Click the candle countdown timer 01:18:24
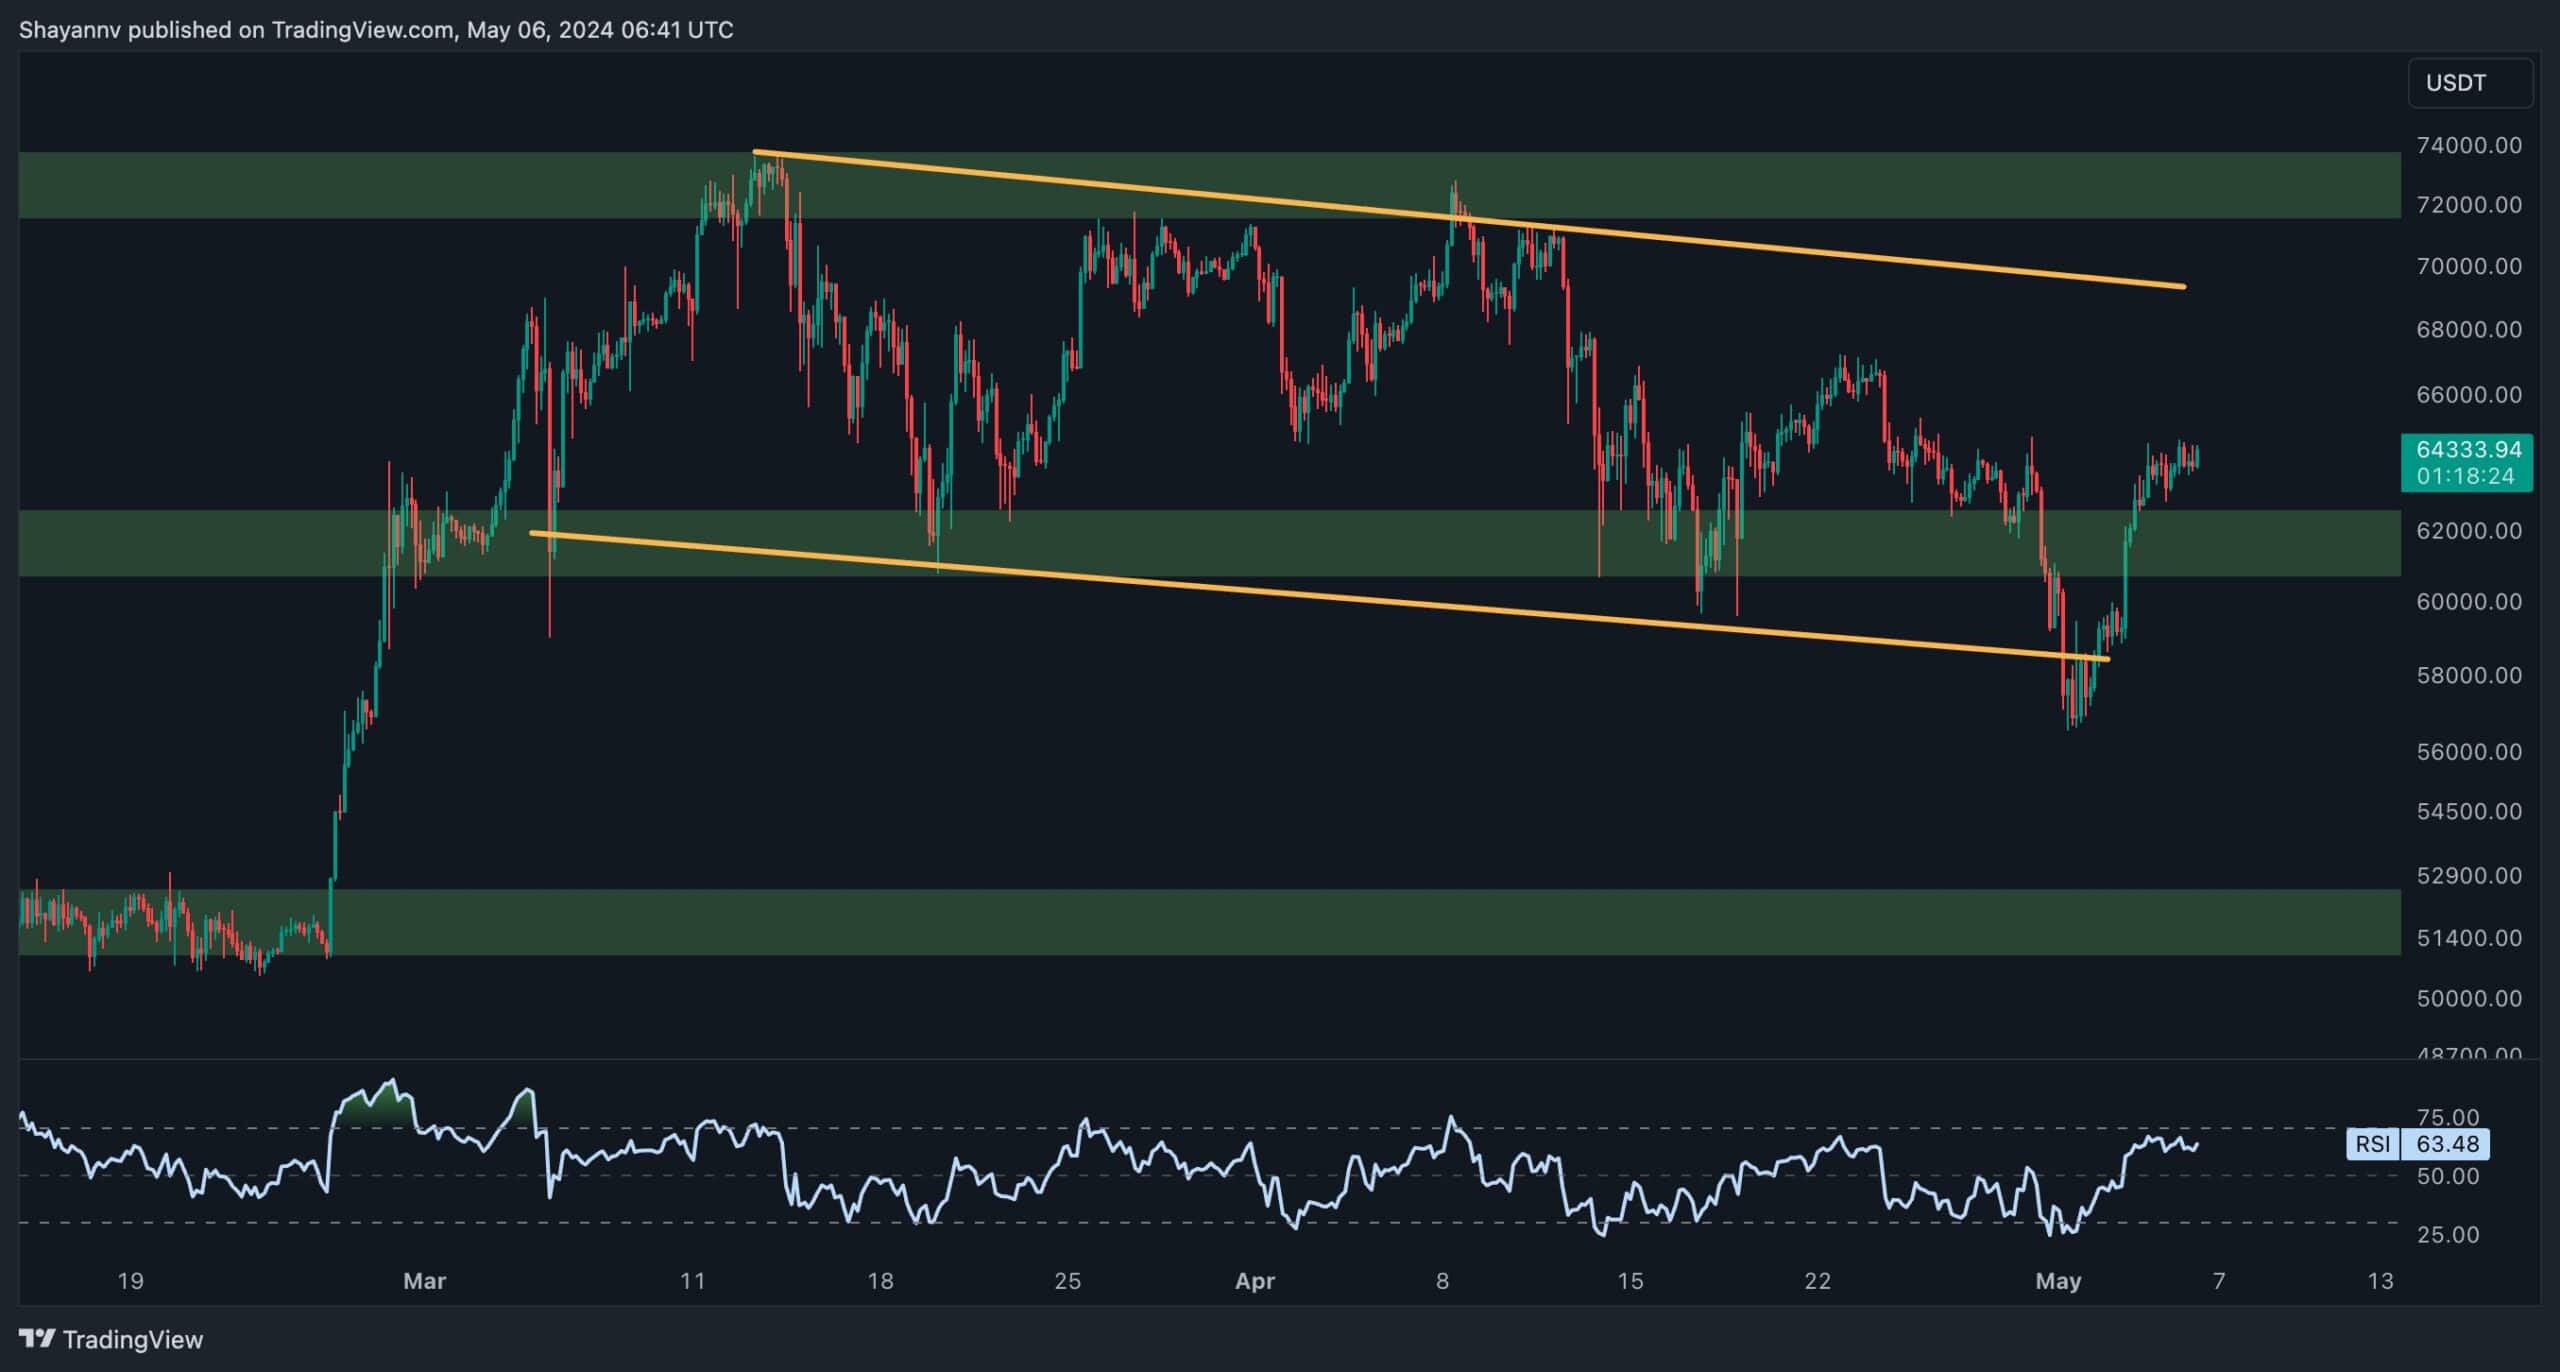The image size is (2560, 1372). point(2466,476)
